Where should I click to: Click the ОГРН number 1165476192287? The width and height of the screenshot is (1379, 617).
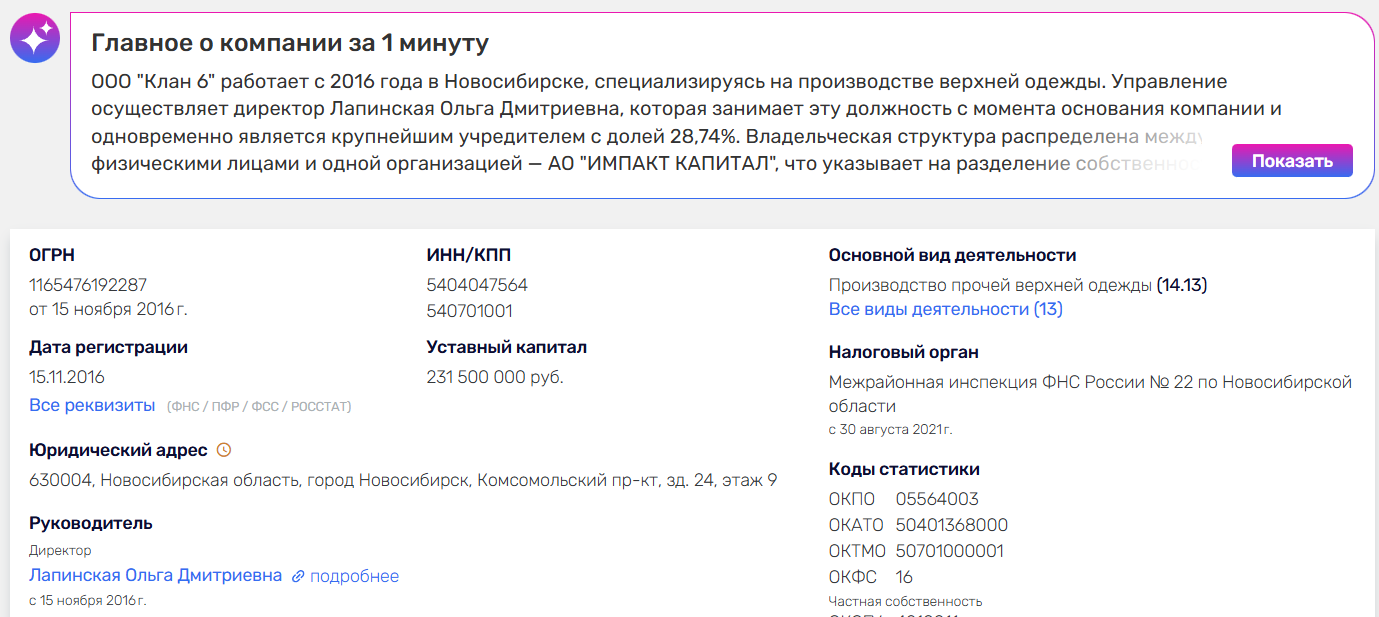[x=88, y=285]
